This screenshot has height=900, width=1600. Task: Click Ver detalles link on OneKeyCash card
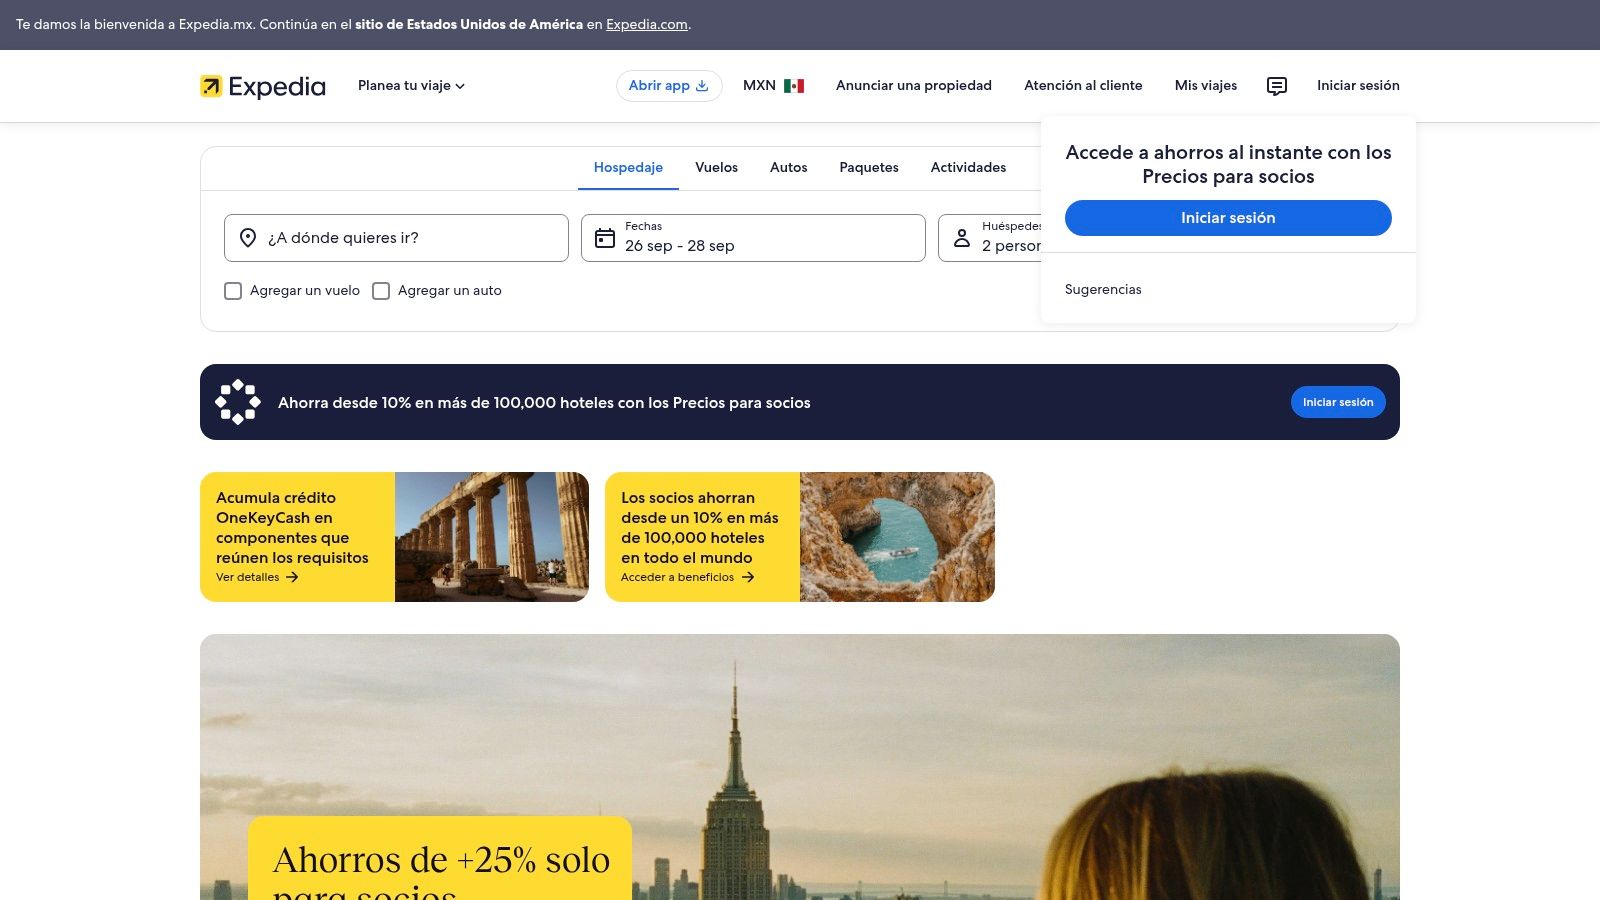257,577
